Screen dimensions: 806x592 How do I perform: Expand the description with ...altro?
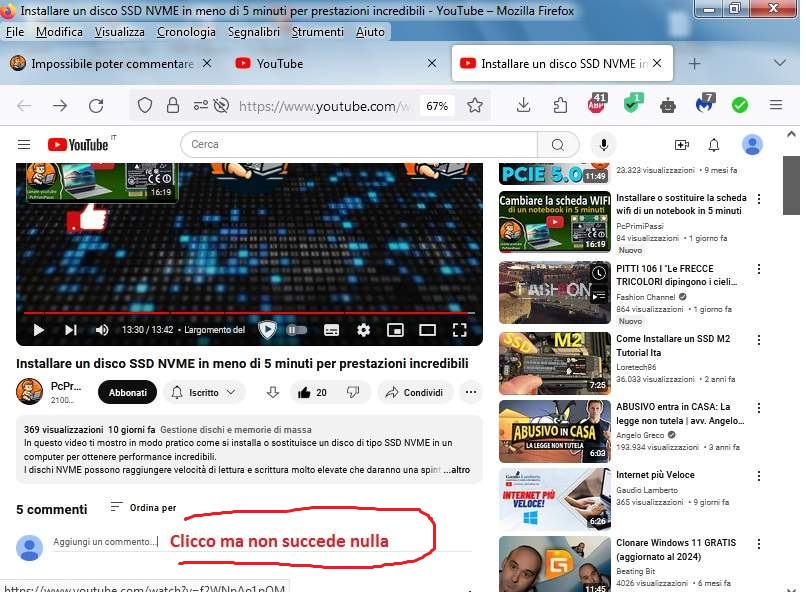click(456, 470)
